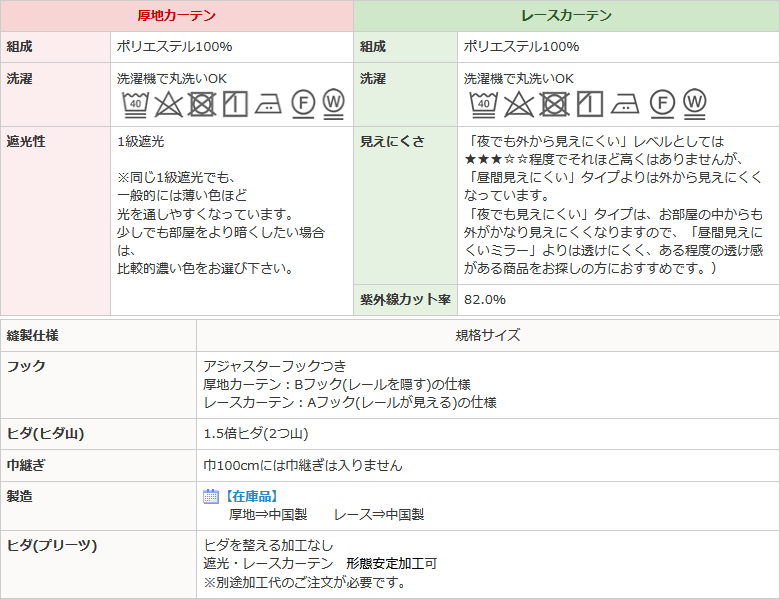Image resolution: width=780 pixels, height=599 pixels.
Task: Click the 見えにくさ row label
Action: (x=392, y=142)
